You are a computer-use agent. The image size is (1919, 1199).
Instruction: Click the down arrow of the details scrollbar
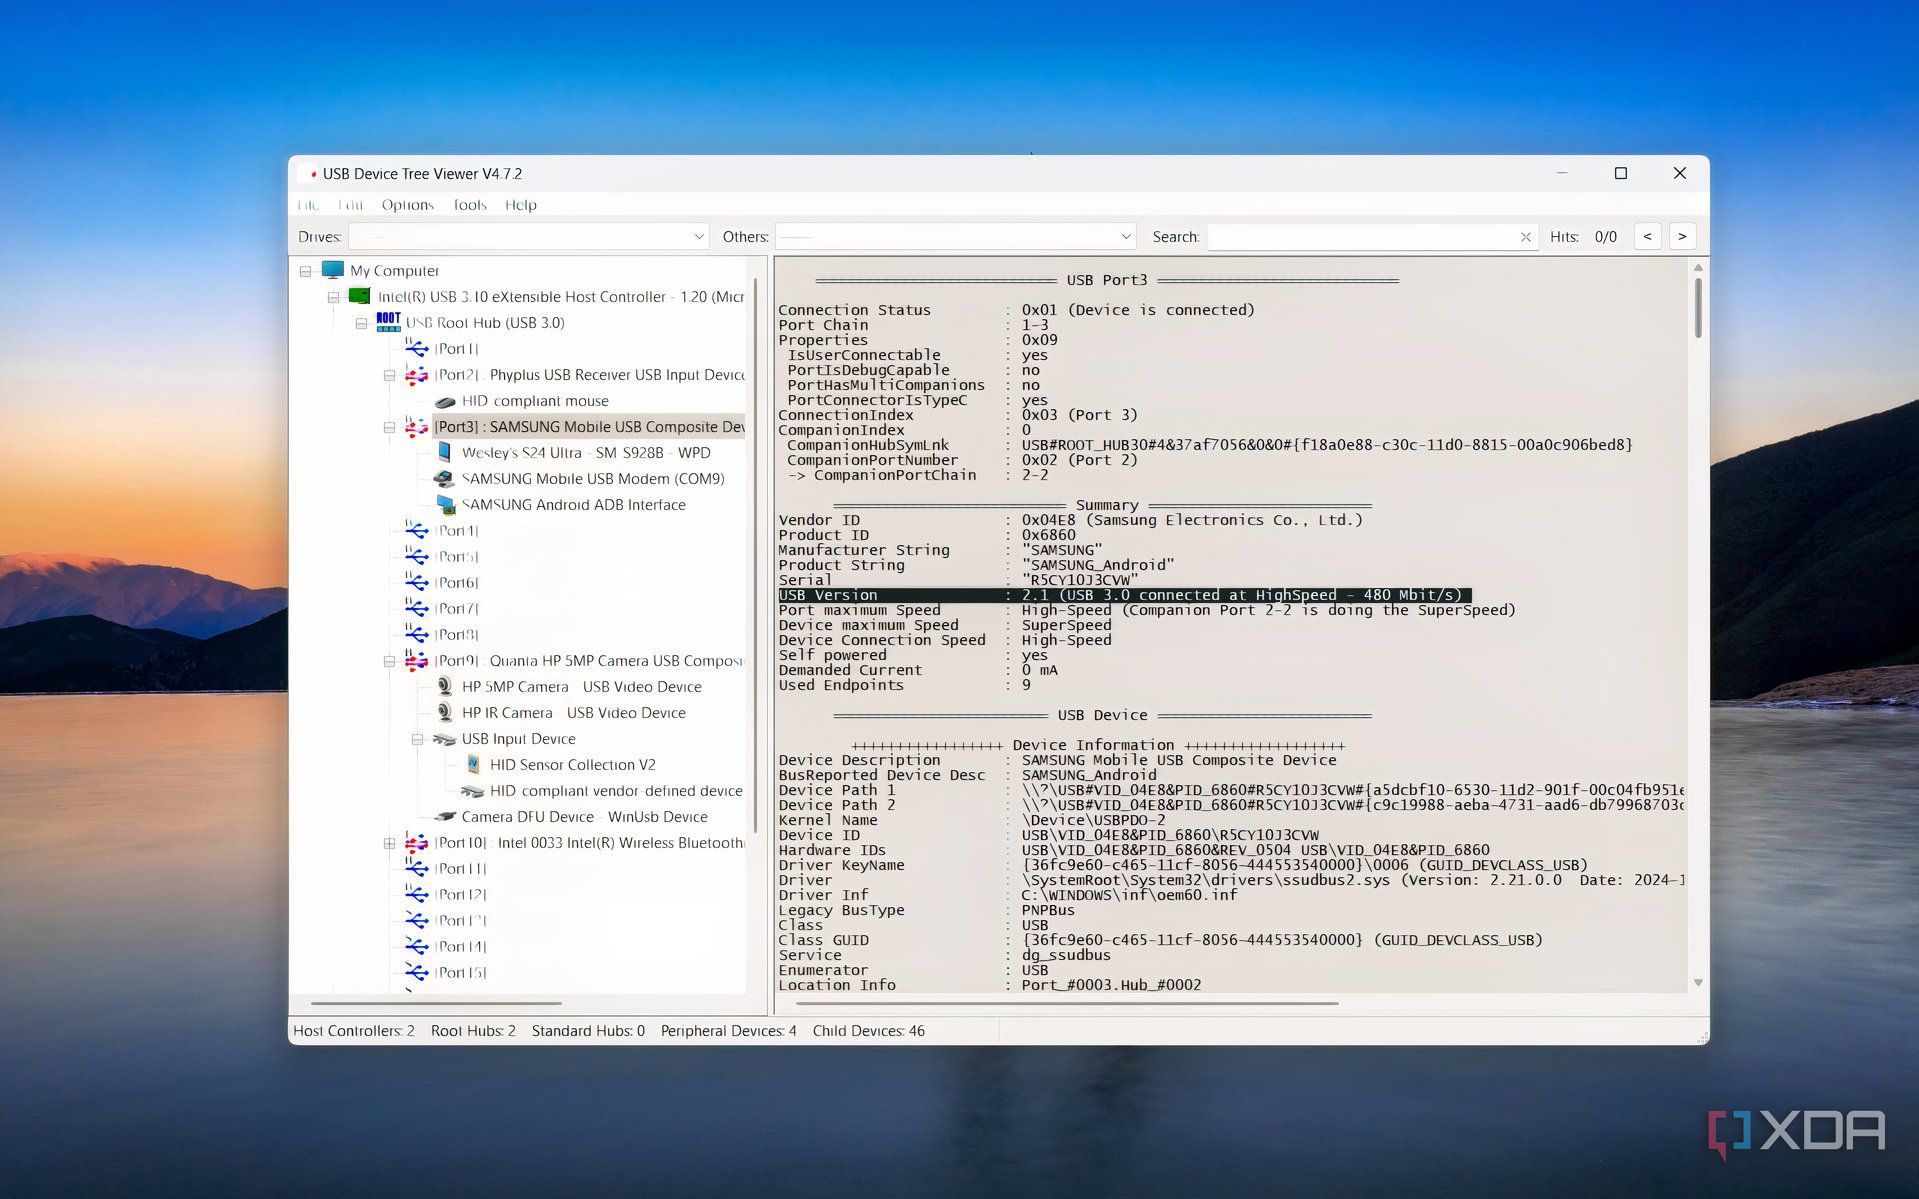1698,983
